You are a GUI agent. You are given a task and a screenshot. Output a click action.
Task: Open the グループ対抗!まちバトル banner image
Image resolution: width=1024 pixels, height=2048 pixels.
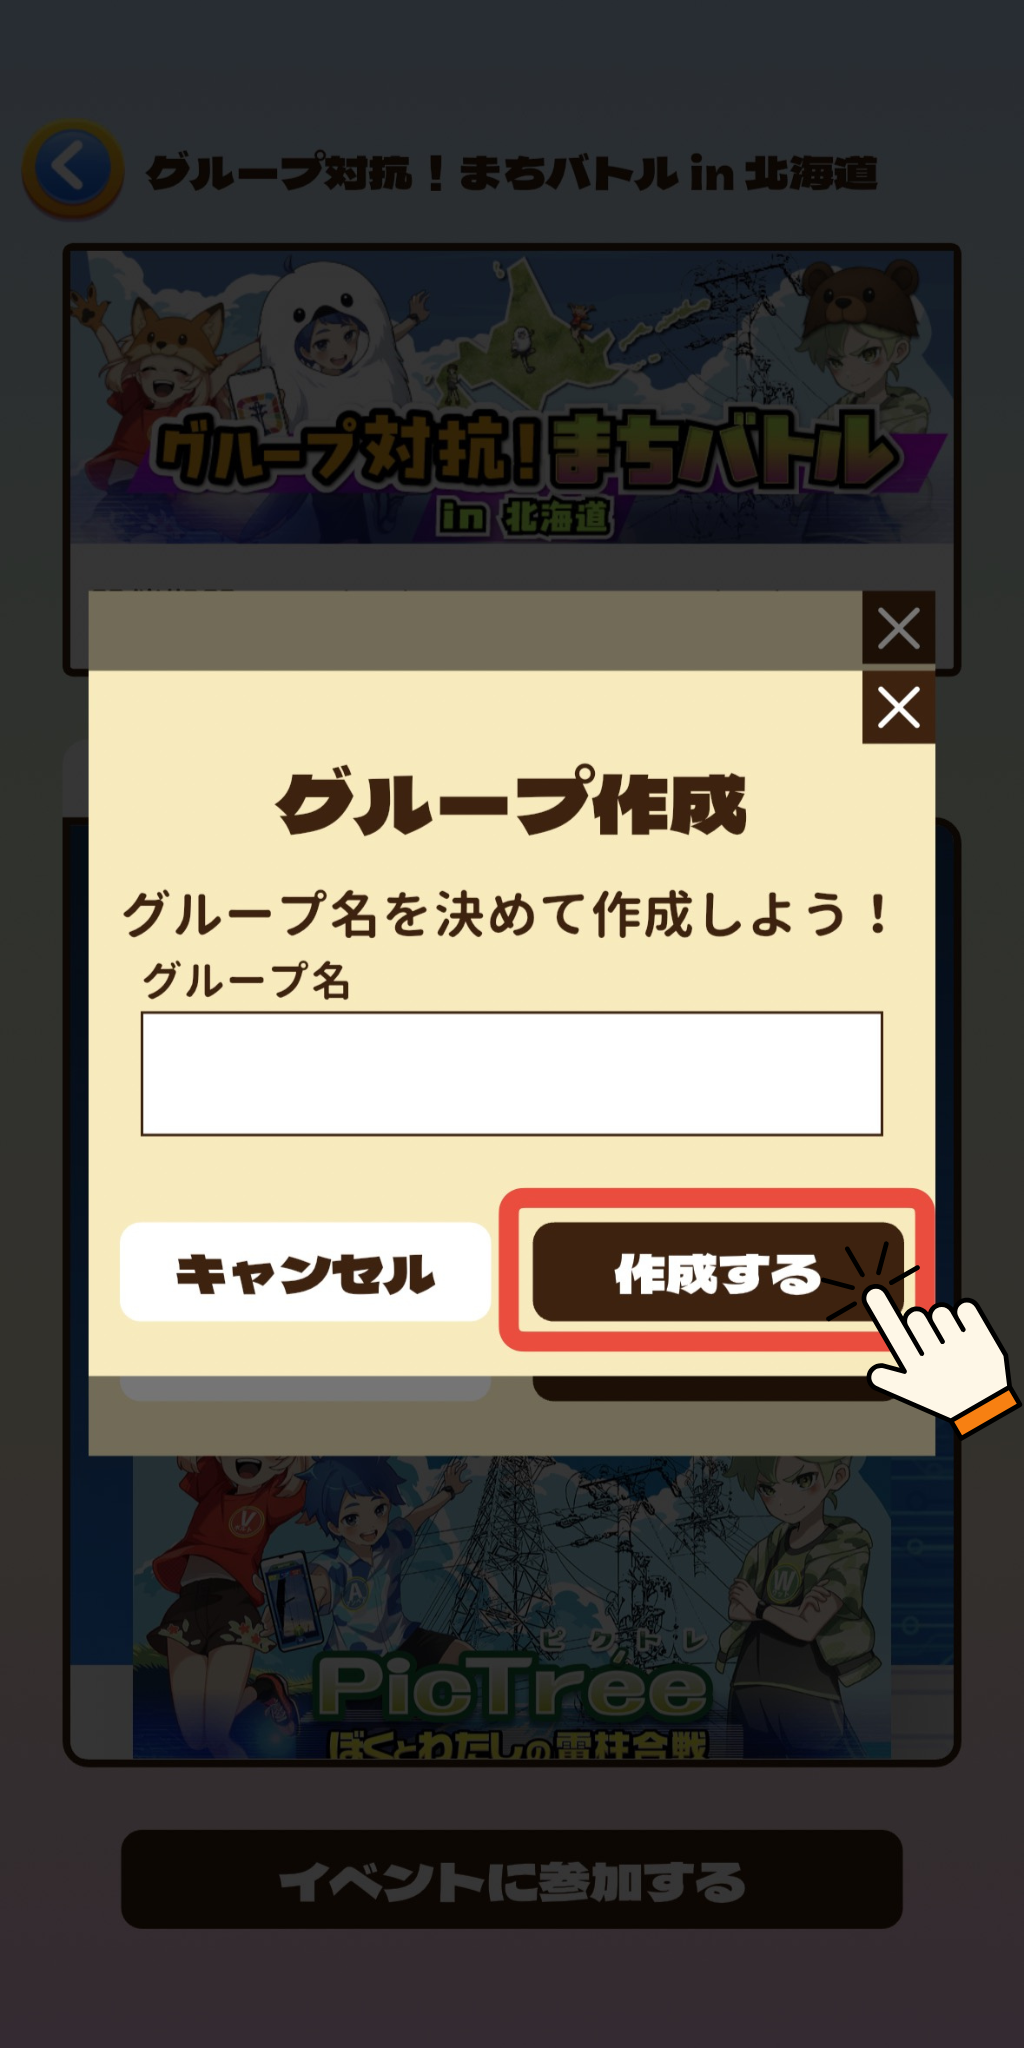coord(511,397)
